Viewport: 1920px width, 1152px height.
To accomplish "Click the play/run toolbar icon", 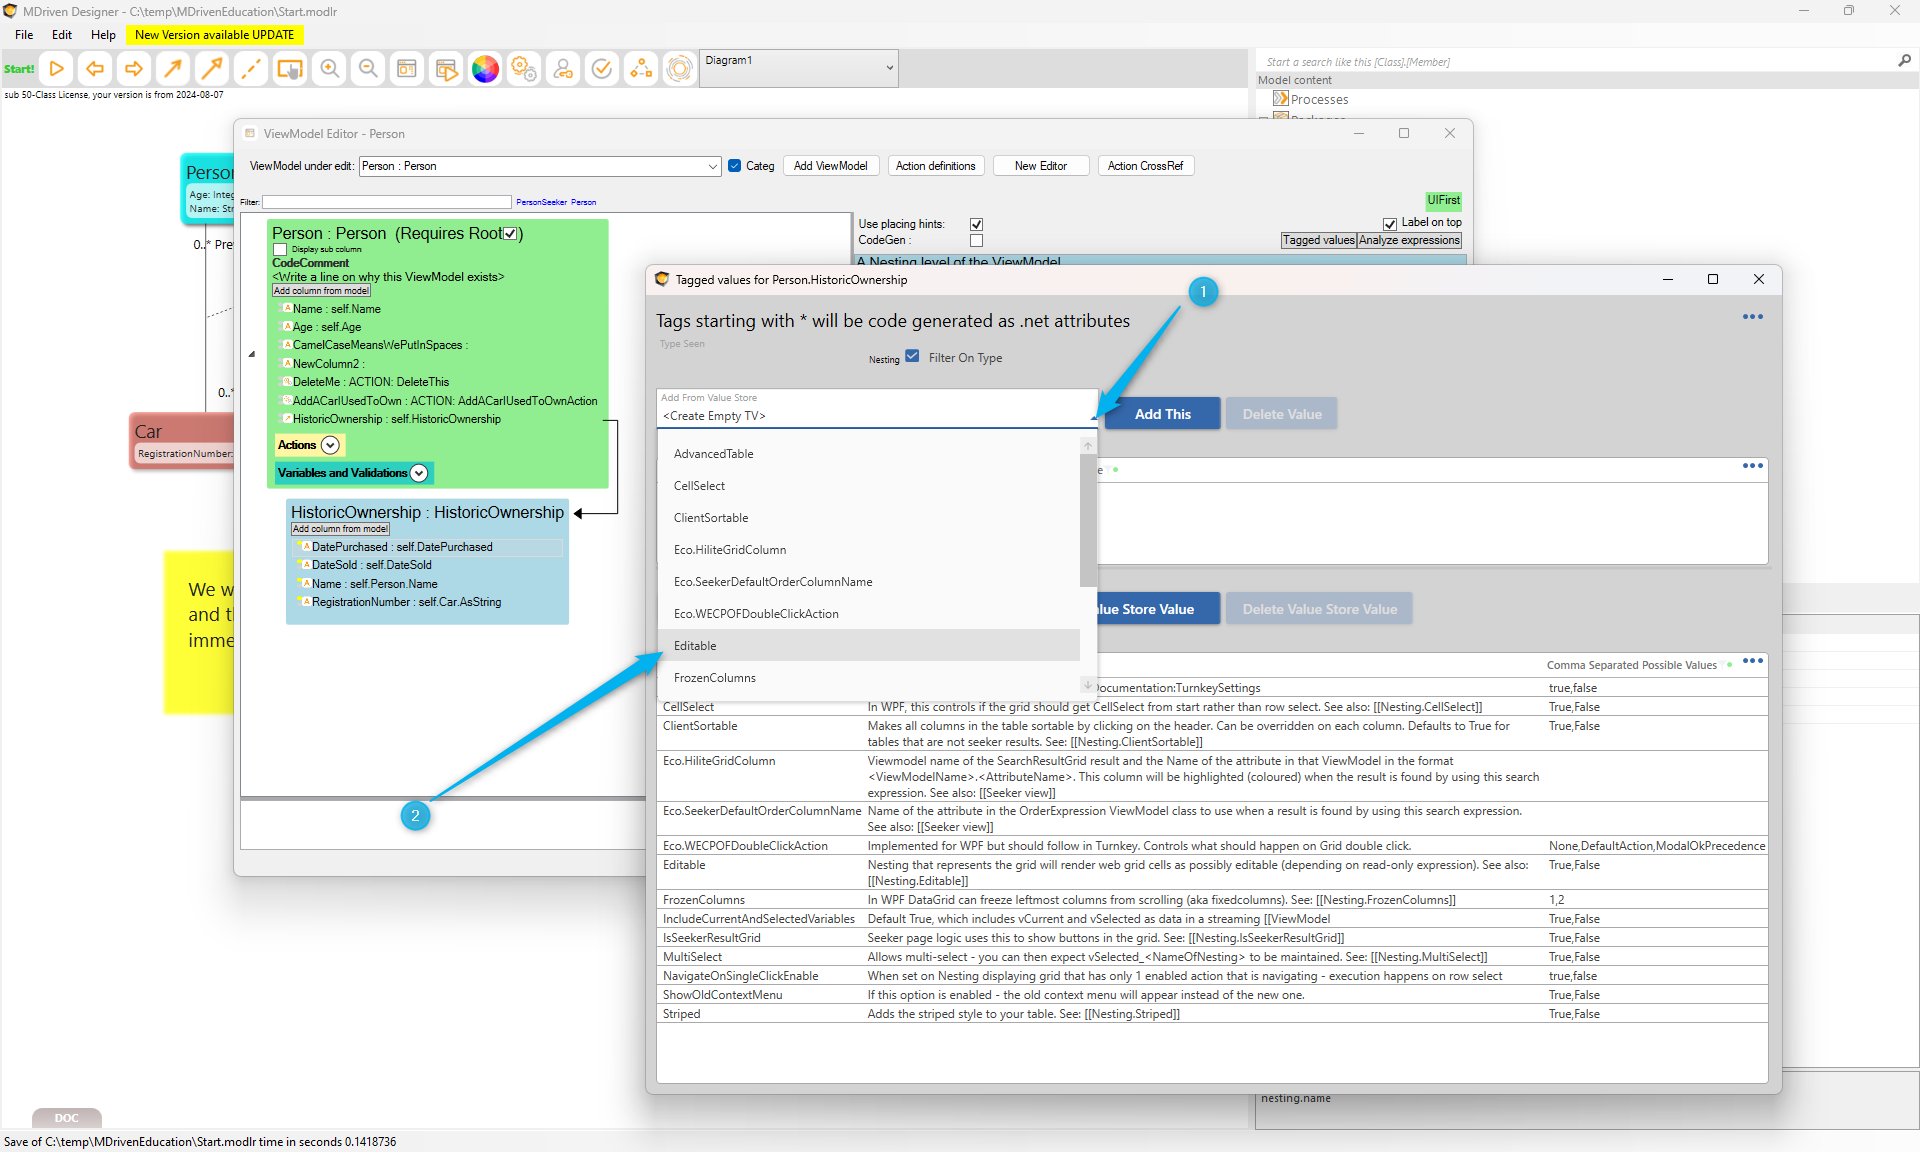I will point(57,69).
